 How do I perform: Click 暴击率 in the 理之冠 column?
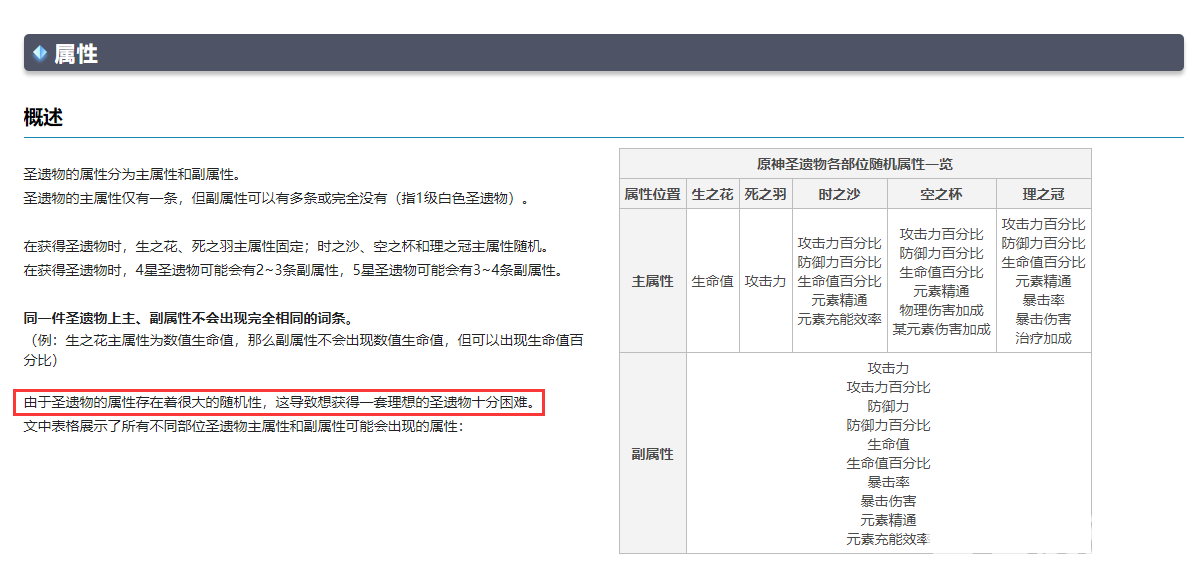[x=1043, y=300]
